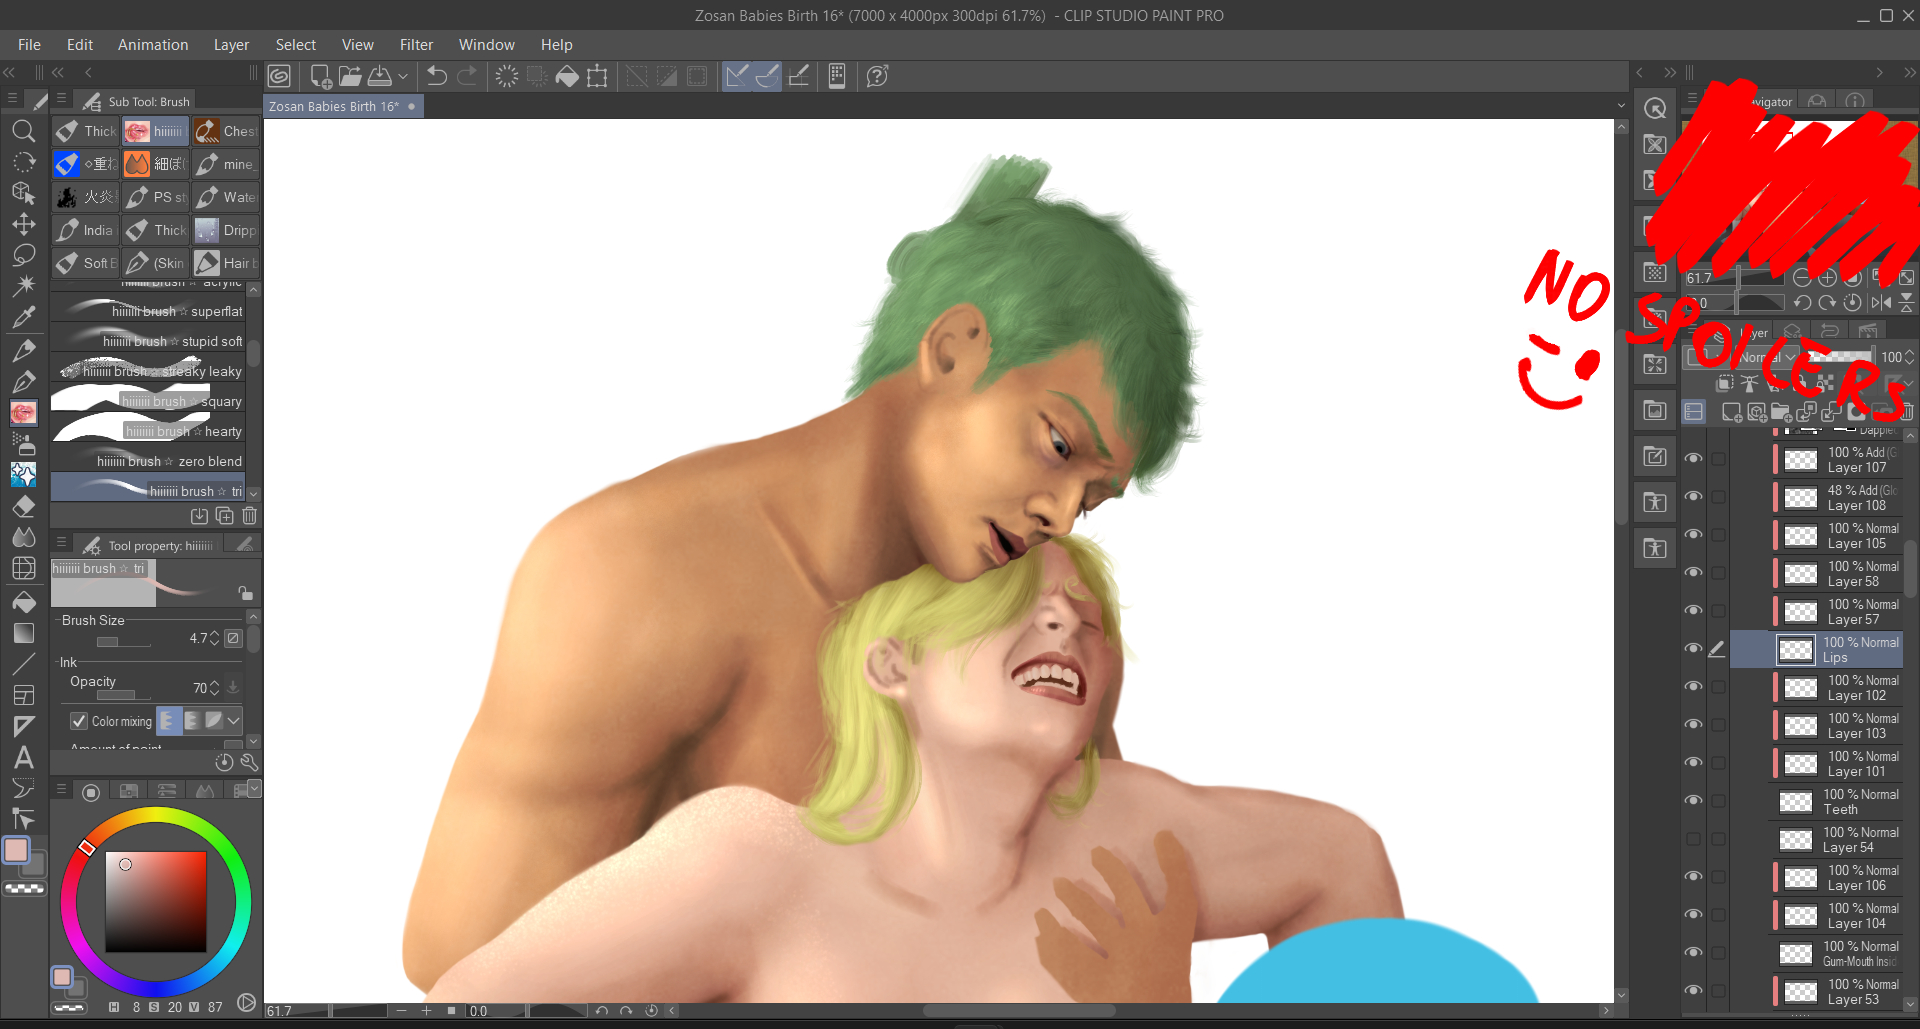
Task: Delete sub tool with trash icon
Action: point(249,516)
